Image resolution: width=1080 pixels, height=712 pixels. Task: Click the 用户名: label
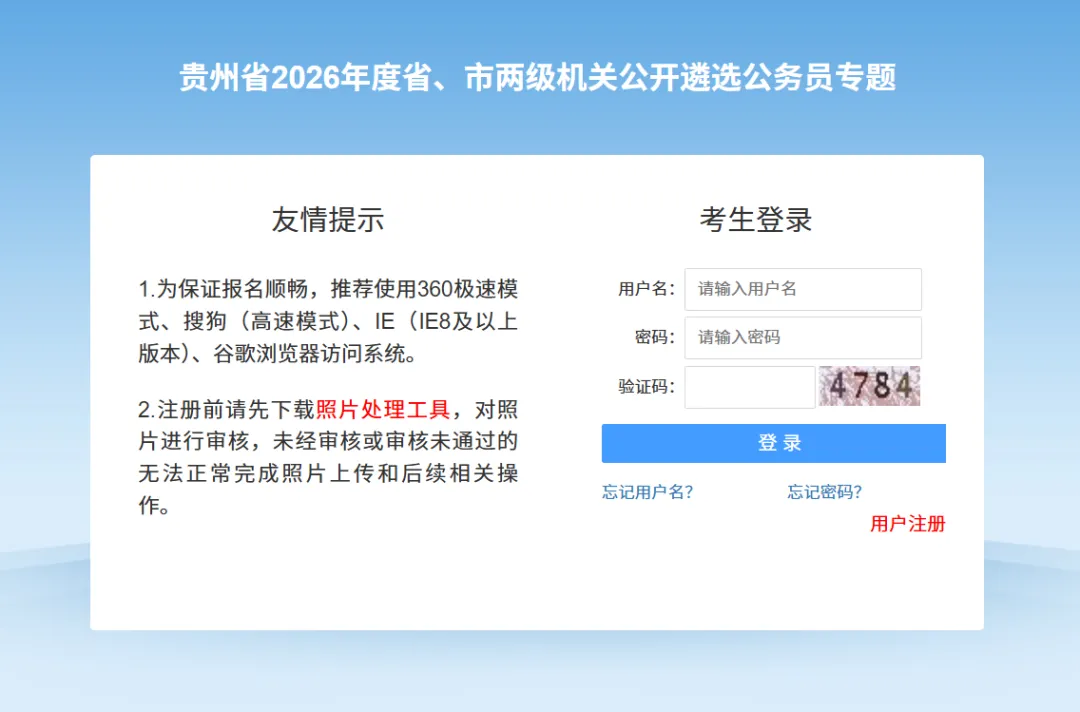(x=646, y=289)
